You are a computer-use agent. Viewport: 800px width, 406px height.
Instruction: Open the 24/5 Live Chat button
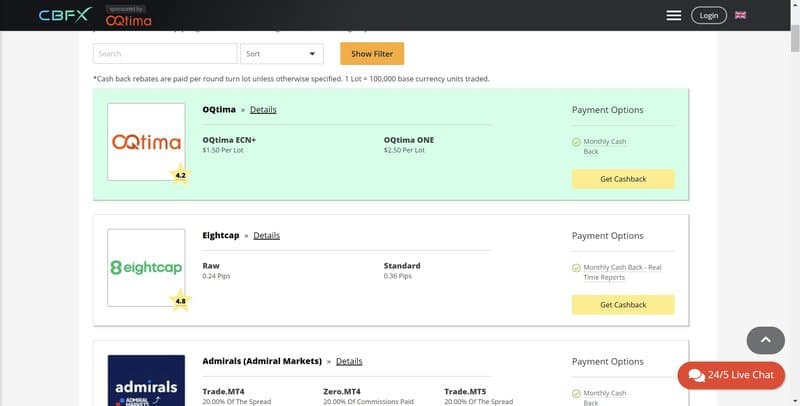[x=731, y=375]
